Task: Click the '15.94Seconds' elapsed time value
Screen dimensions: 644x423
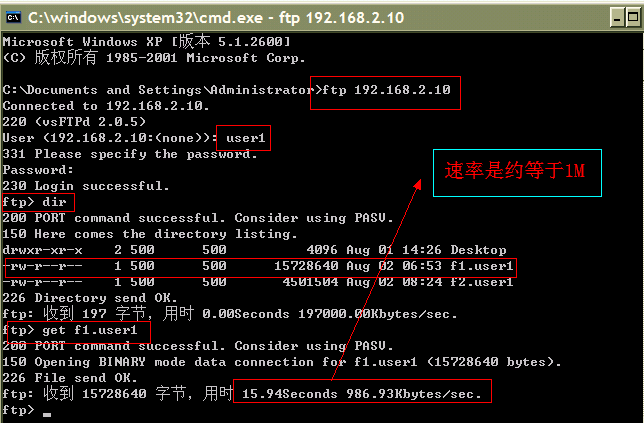Action: (290, 394)
